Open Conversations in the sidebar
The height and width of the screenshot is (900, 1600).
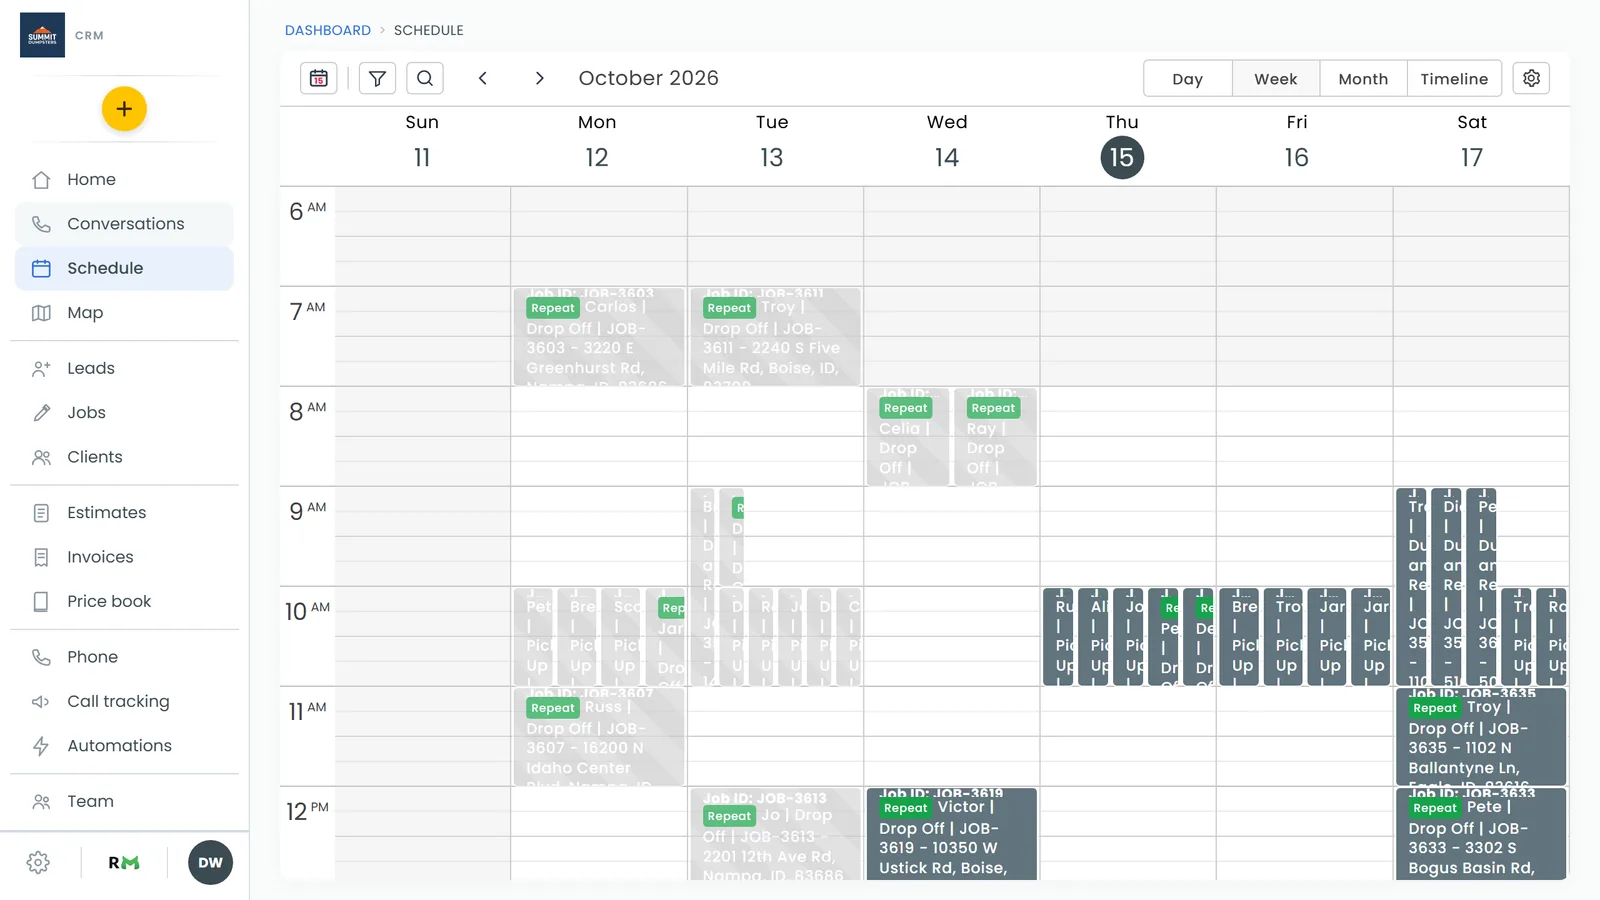124,224
